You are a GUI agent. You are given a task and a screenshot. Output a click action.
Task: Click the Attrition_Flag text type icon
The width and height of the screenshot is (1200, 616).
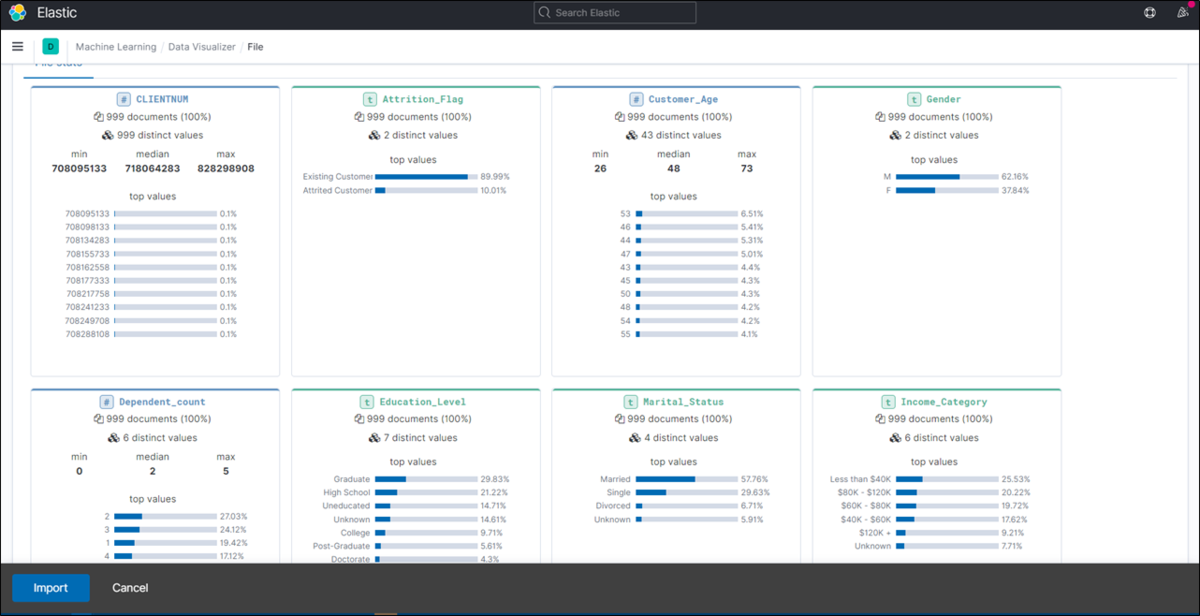coord(369,99)
